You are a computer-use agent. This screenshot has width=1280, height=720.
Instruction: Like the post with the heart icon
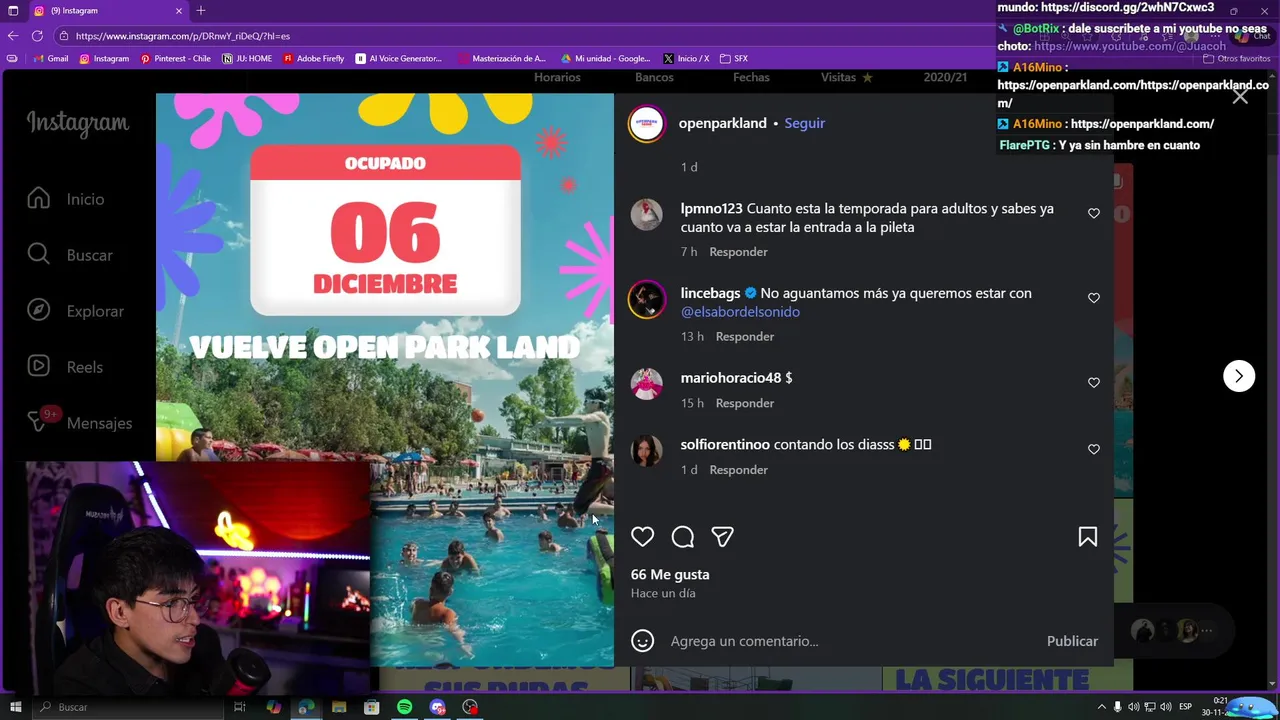point(642,537)
